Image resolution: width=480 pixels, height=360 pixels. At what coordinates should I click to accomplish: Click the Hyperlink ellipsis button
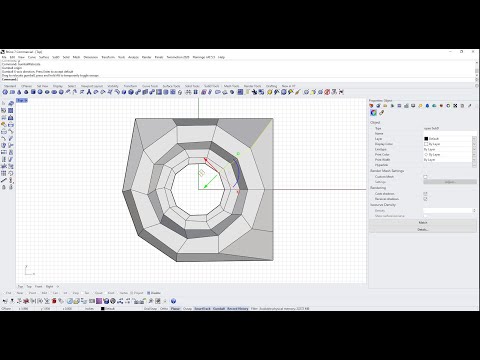tap(474, 165)
